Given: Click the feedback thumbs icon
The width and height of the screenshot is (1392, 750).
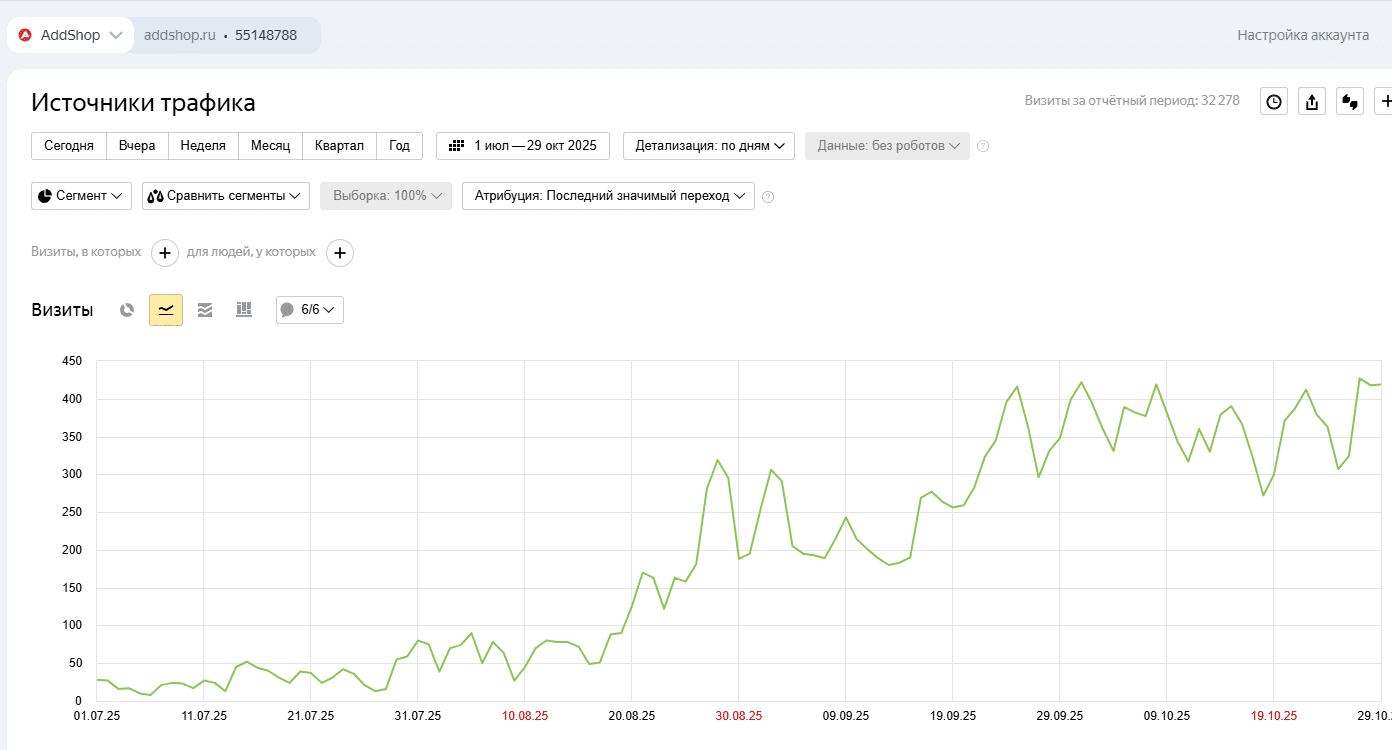Looking at the screenshot, I should [x=1350, y=101].
